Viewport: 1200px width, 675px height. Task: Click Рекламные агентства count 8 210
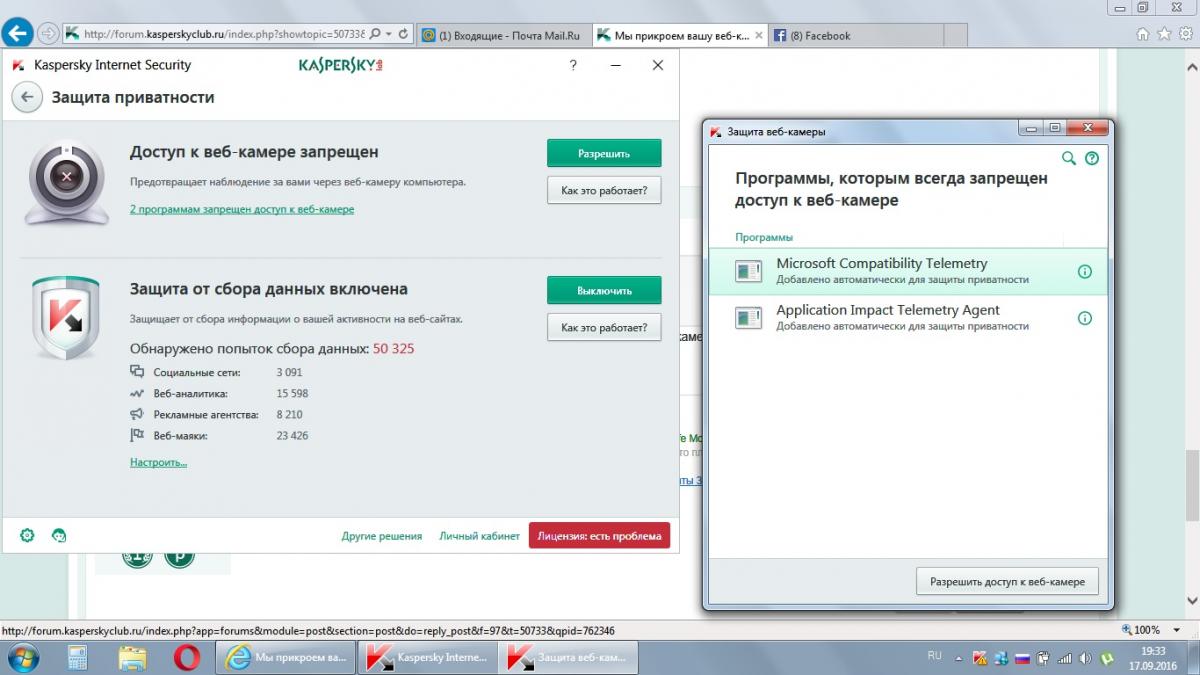pyautogui.click(x=289, y=414)
